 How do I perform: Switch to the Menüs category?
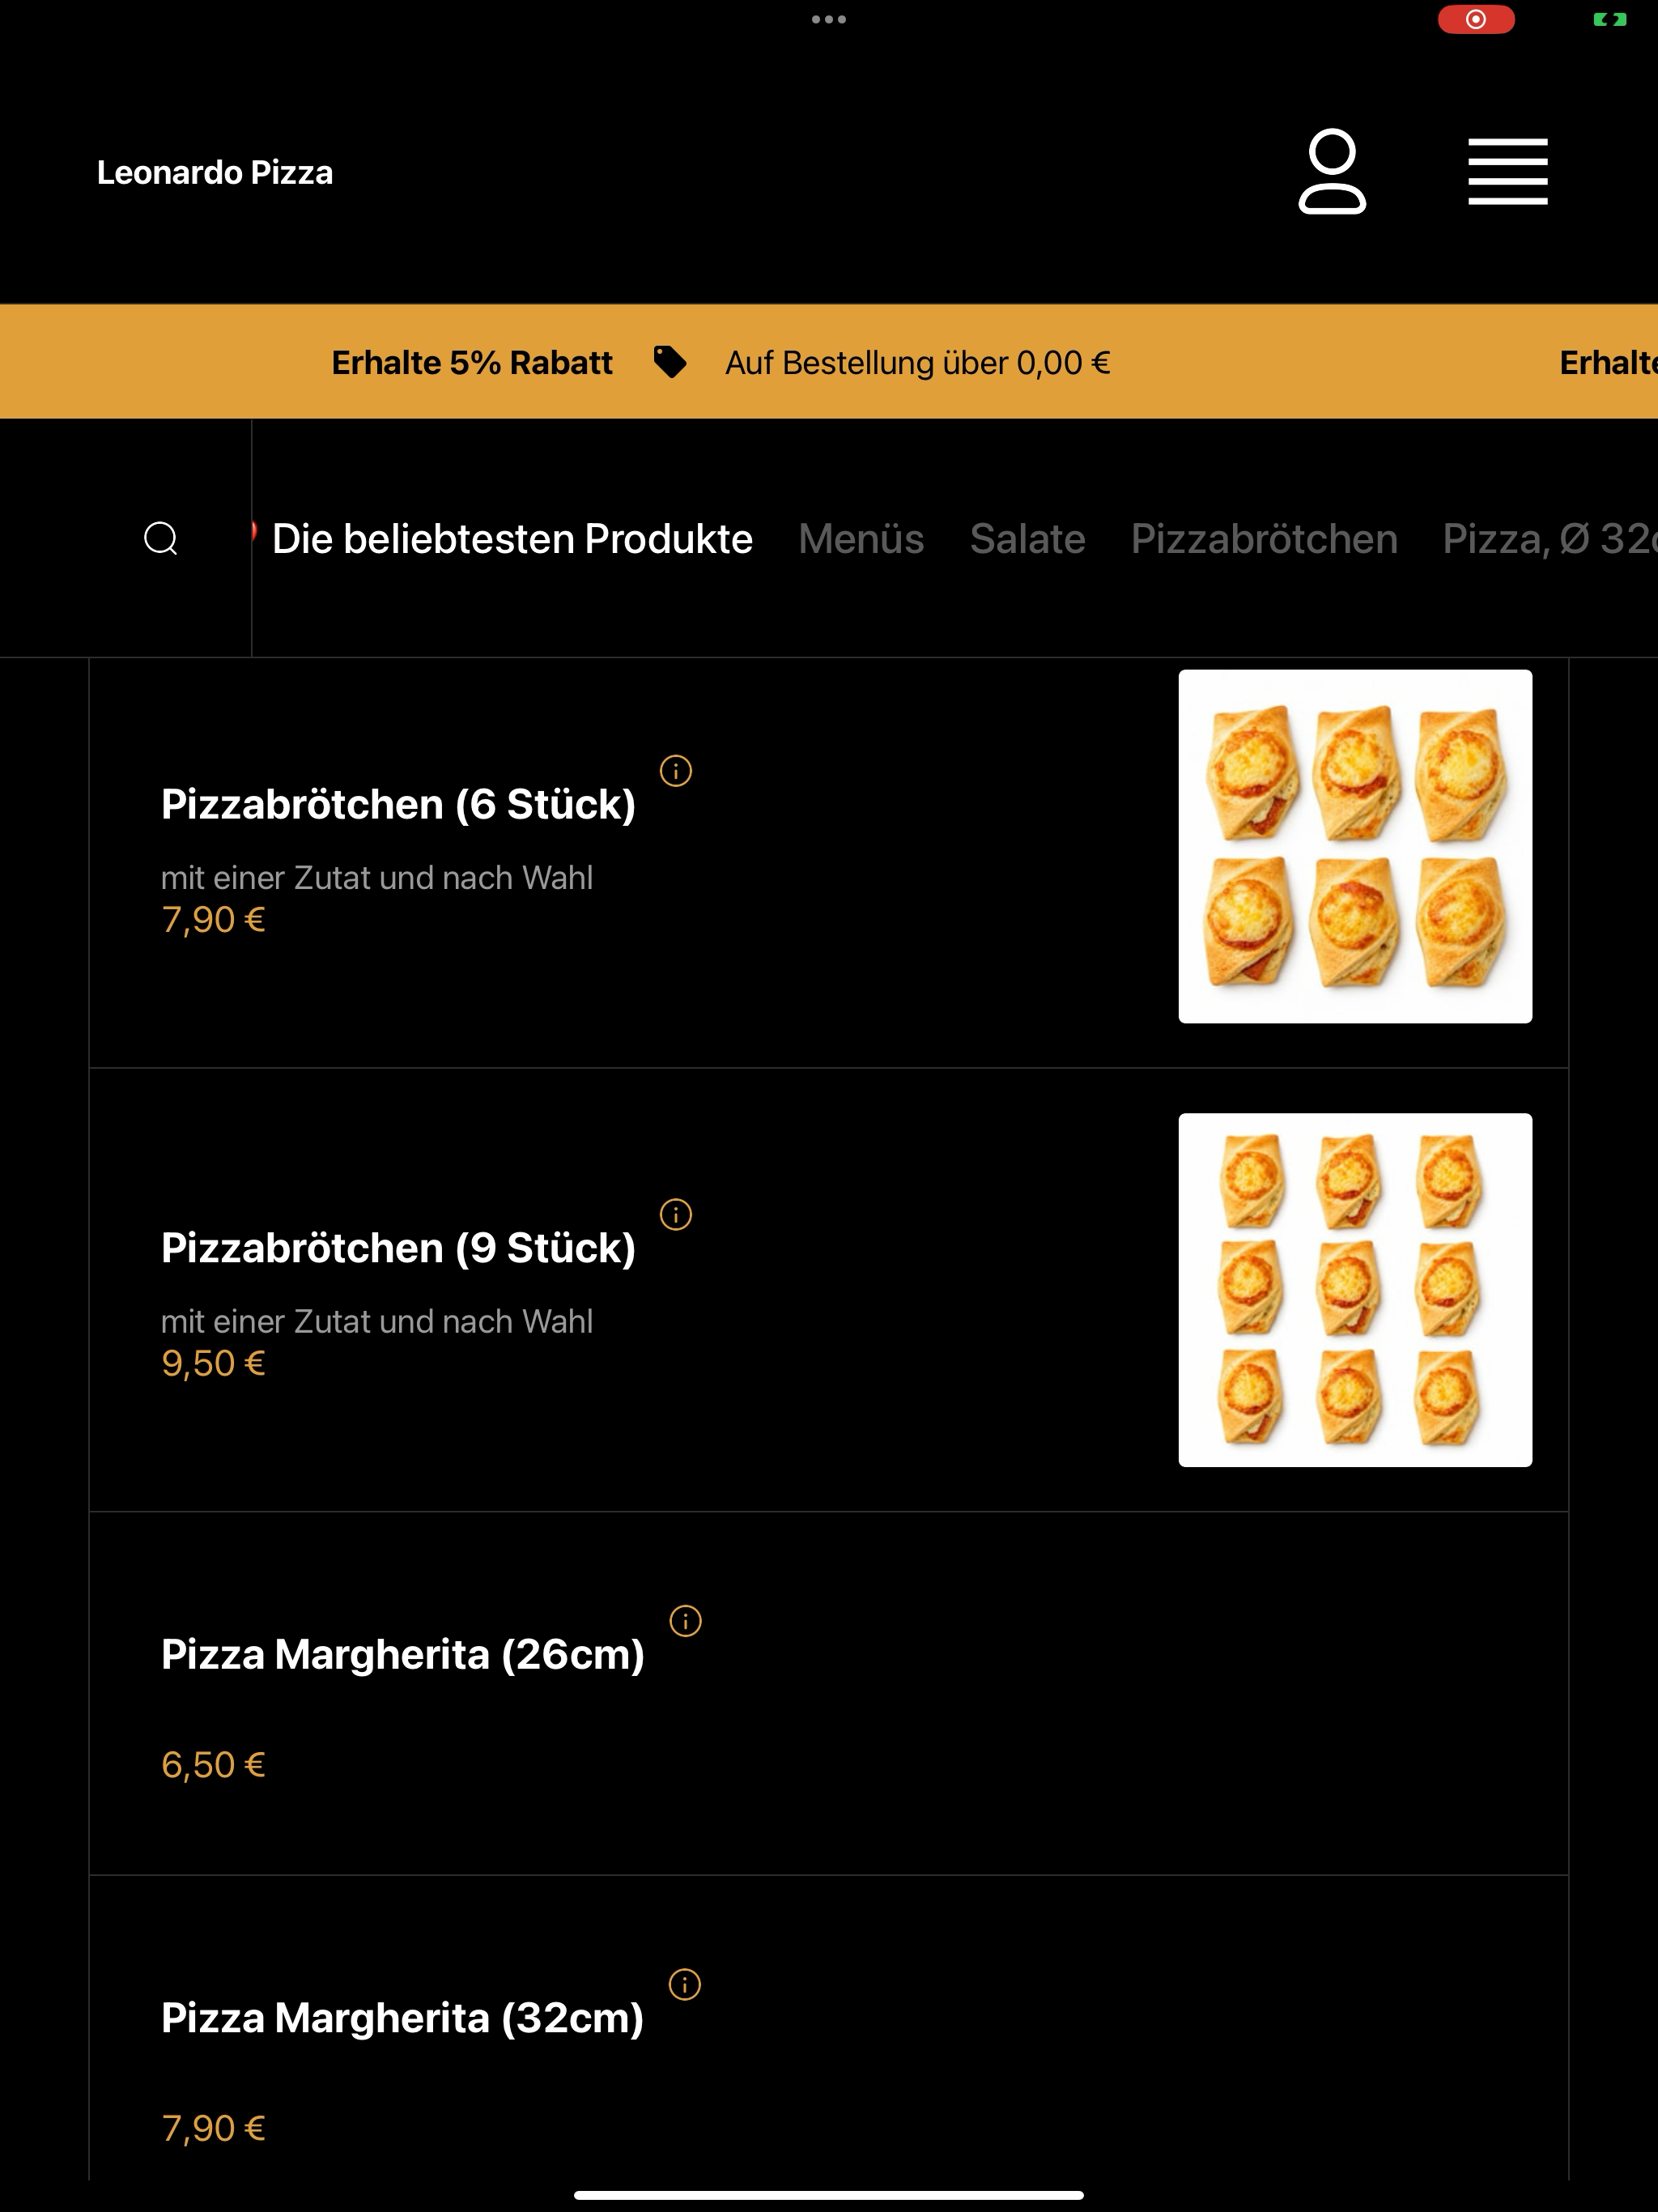click(861, 538)
